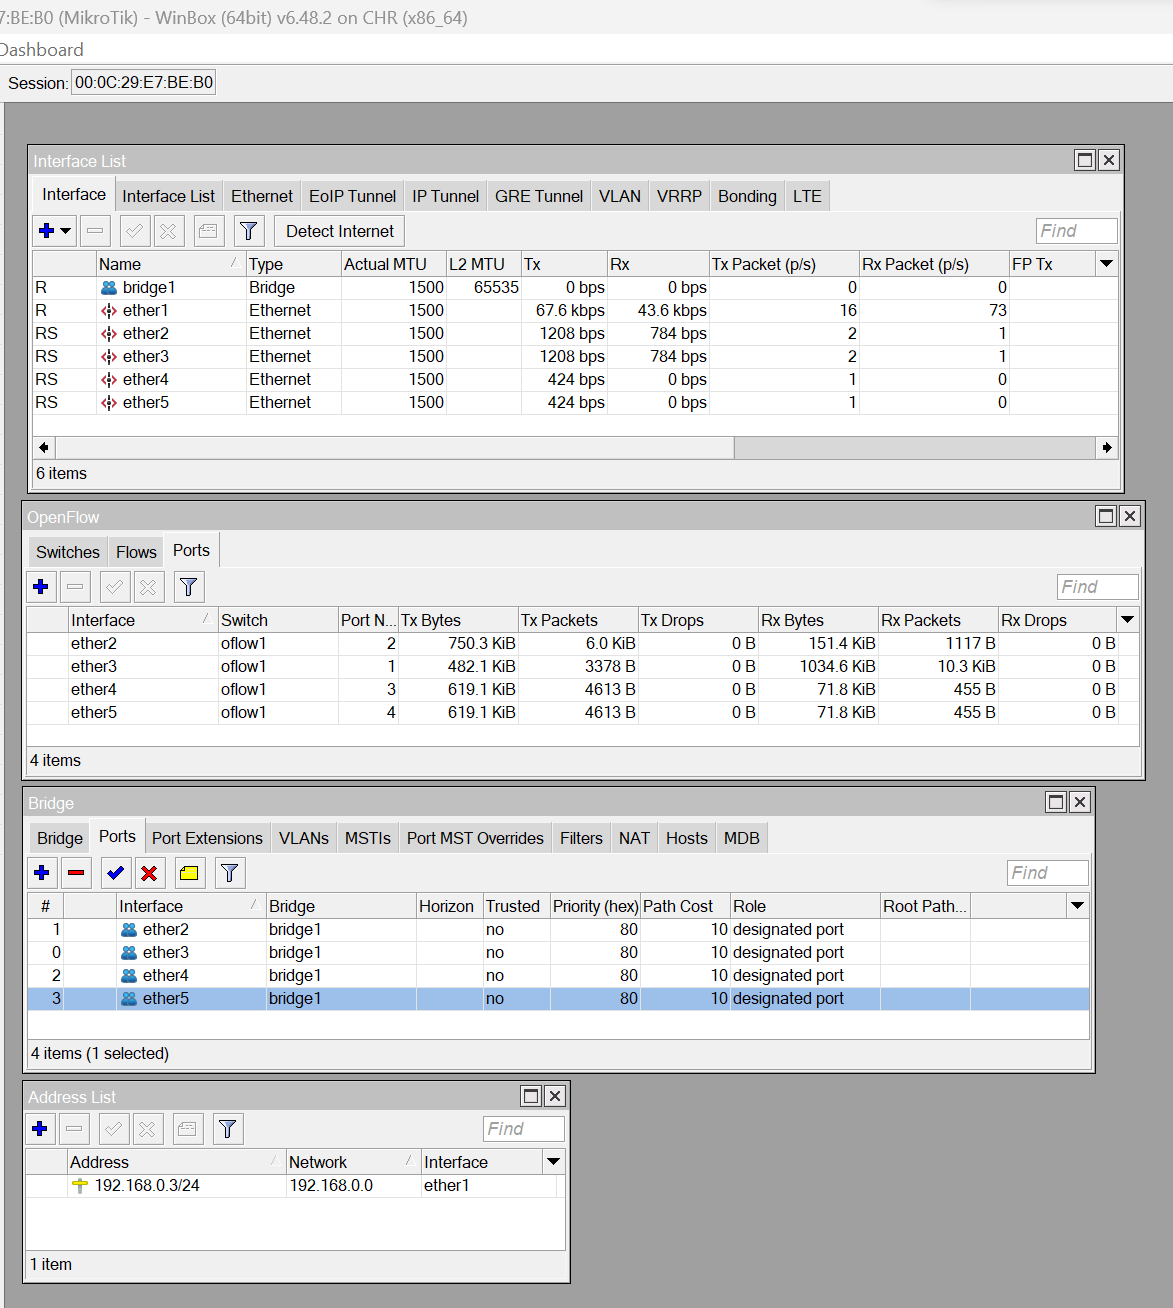The width and height of the screenshot is (1173, 1308).
Task: Switch to the EoIP Tunnel tab
Action: (x=352, y=196)
